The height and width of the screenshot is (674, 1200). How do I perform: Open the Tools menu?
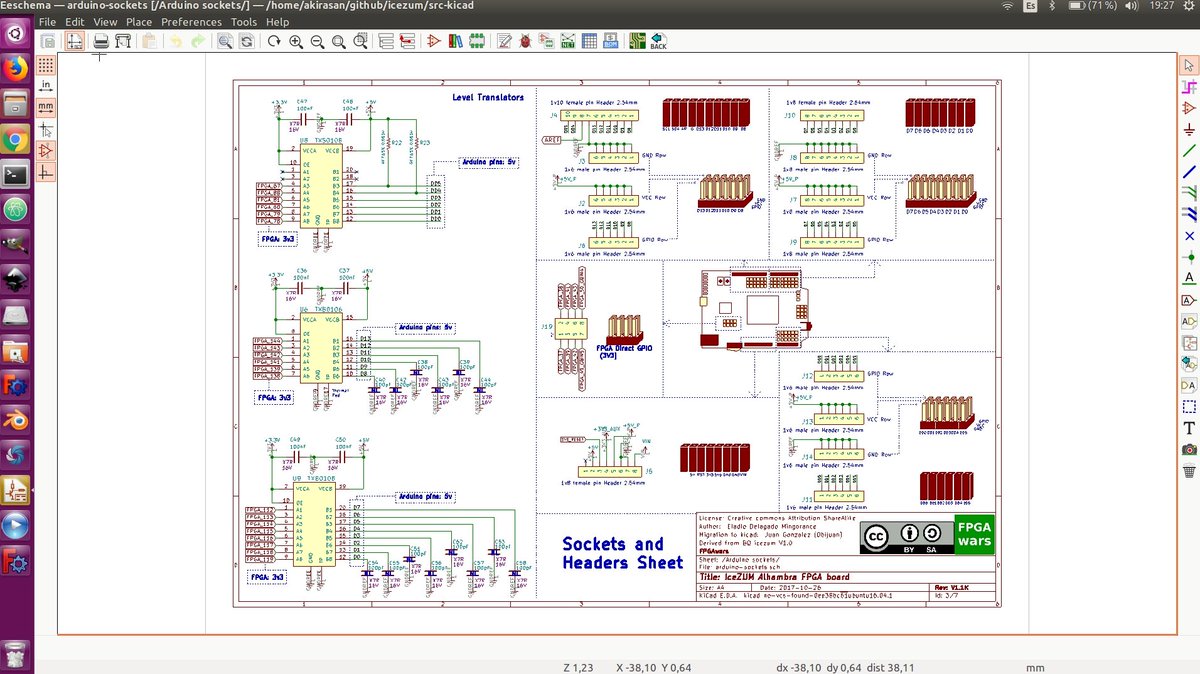tap(244, 21)
